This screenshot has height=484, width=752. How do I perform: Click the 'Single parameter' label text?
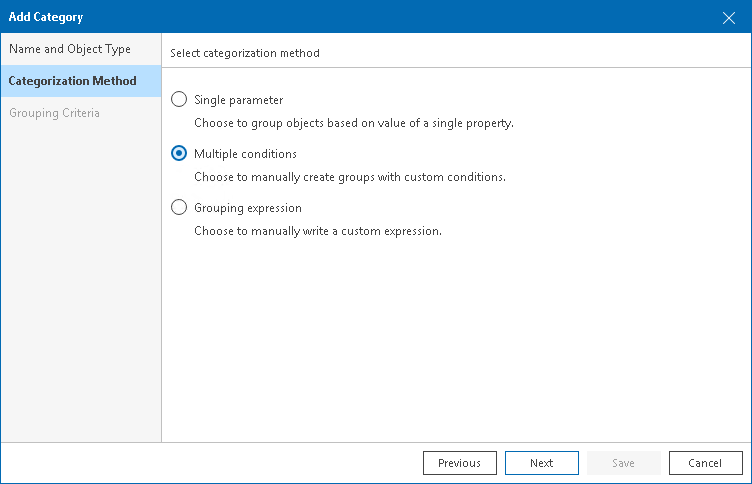pyautogui.click(x=238, y=100)
